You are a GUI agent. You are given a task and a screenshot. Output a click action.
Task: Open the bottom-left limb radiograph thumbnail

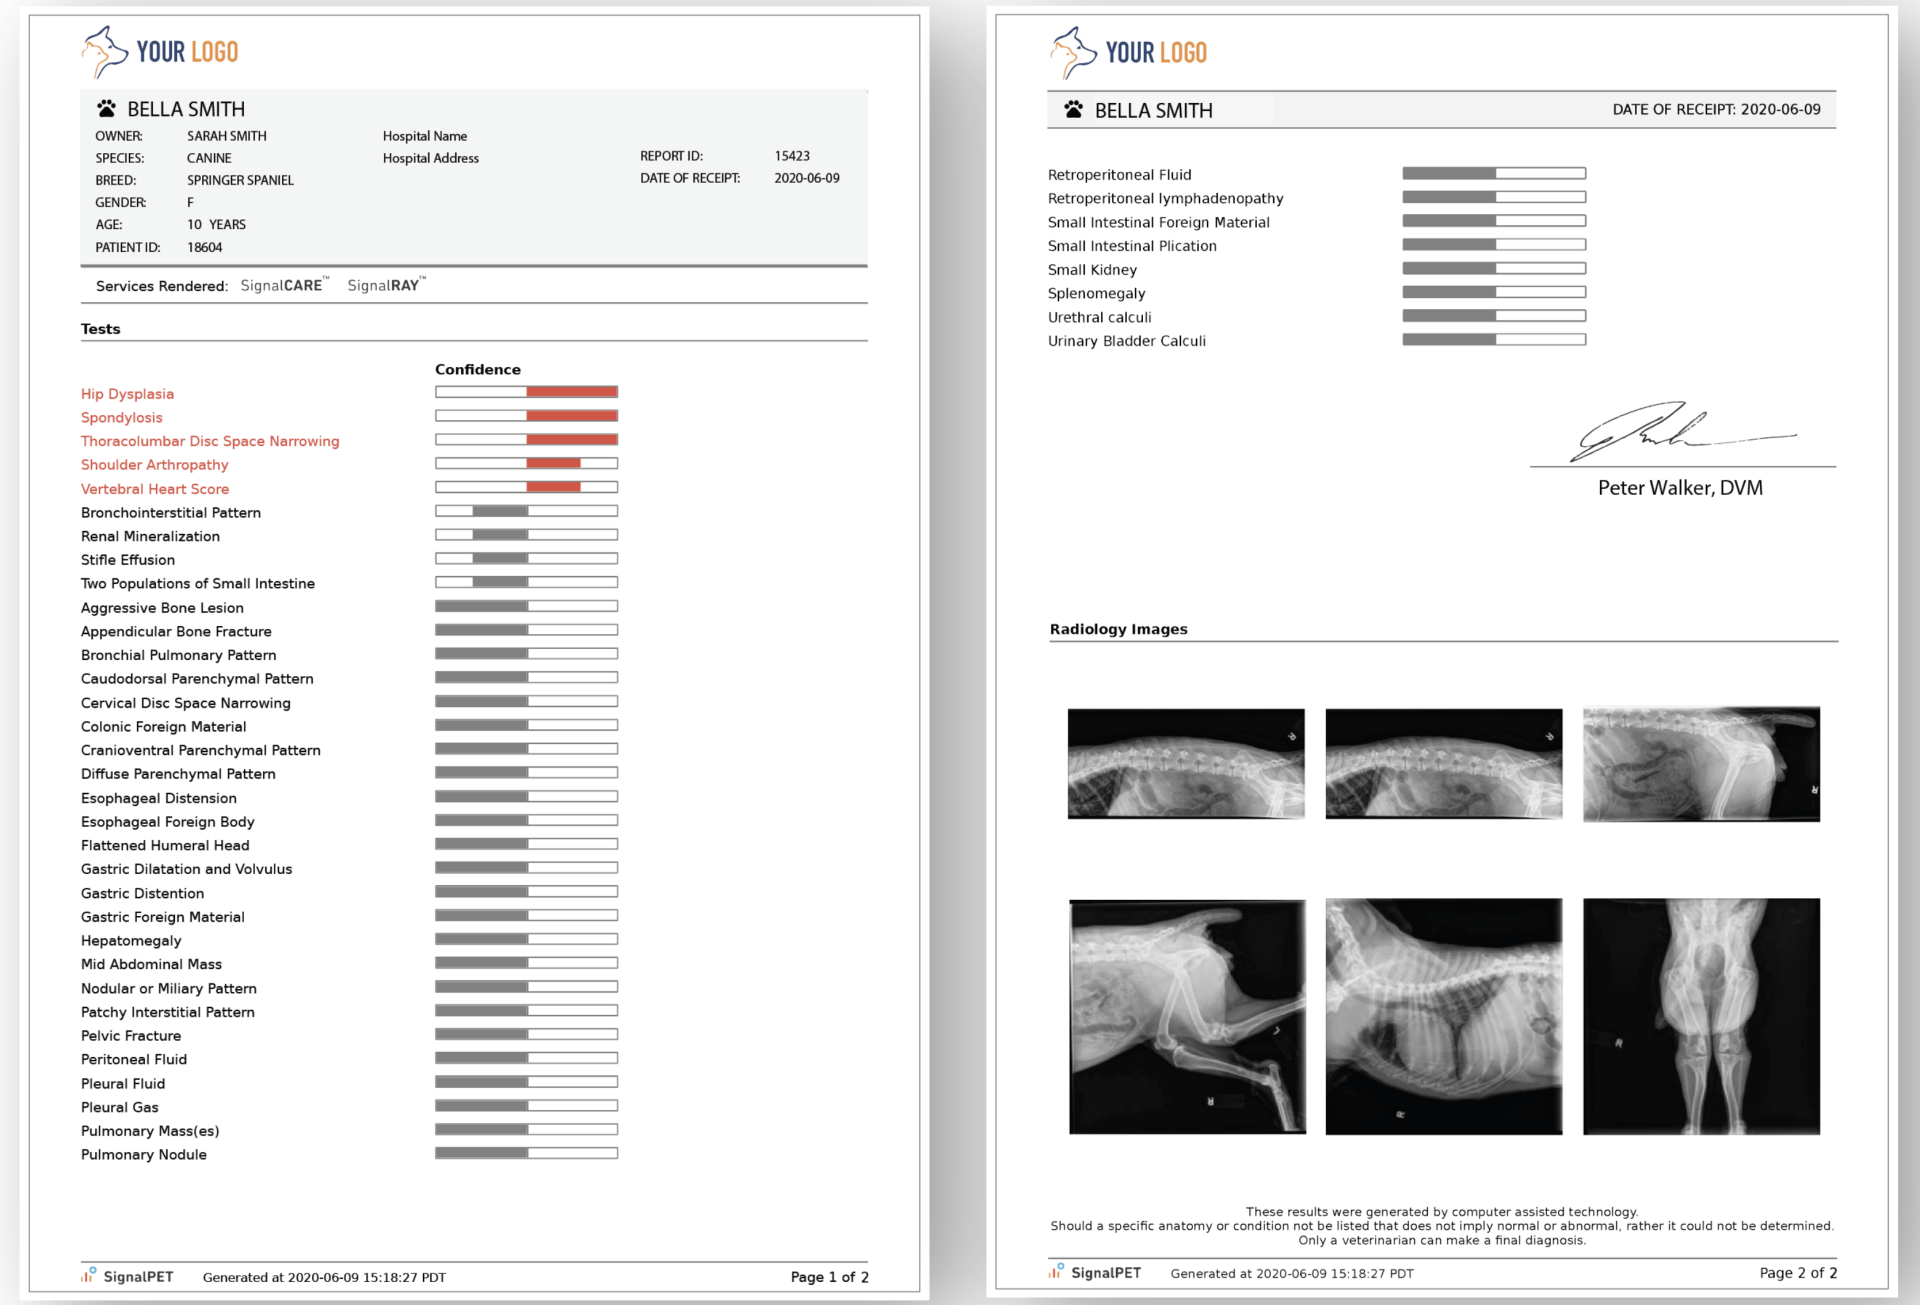1187,1016
